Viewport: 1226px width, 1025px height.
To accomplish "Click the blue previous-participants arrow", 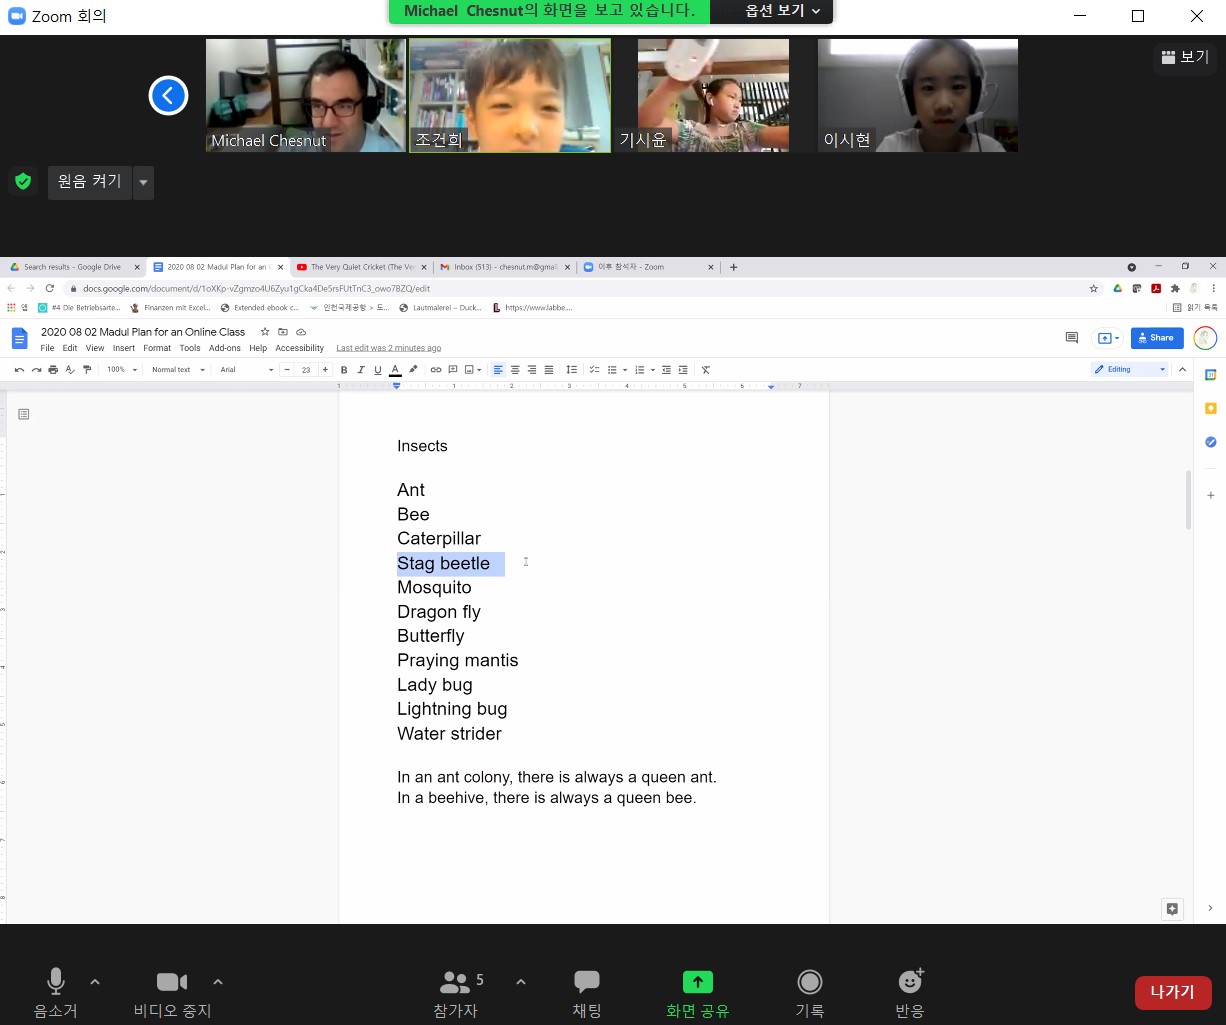I will tap(168, 96).
